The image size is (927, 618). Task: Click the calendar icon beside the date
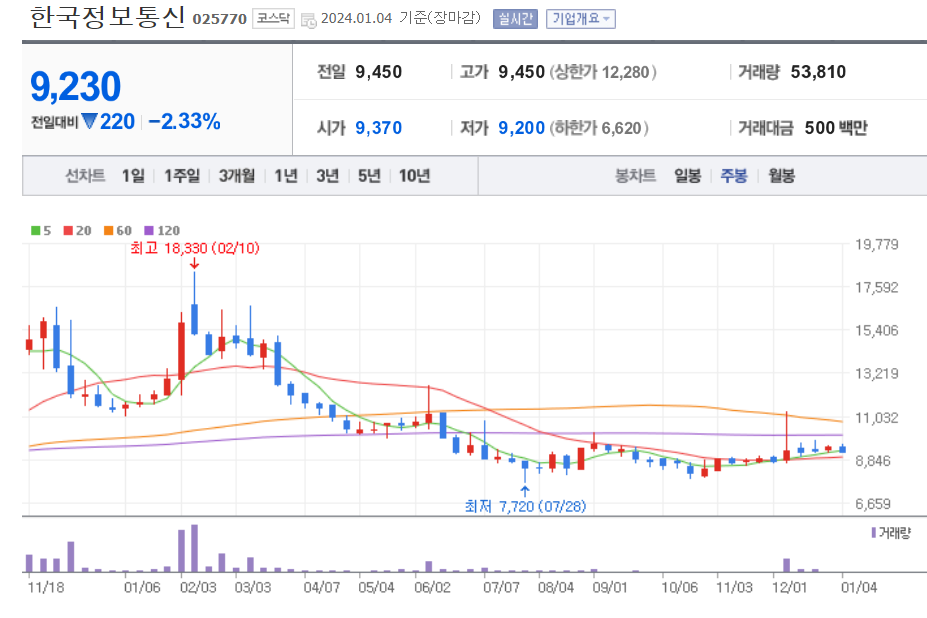309,20
